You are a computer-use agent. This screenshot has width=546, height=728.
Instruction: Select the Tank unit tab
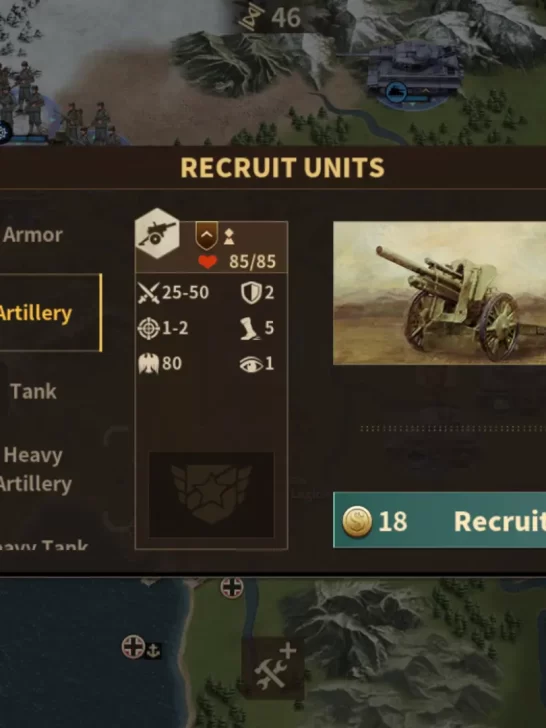pyautogui.click(x=33, y=391)
